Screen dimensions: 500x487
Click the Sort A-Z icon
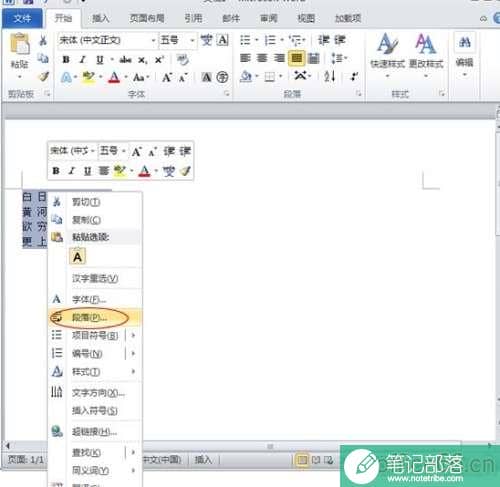329,77
